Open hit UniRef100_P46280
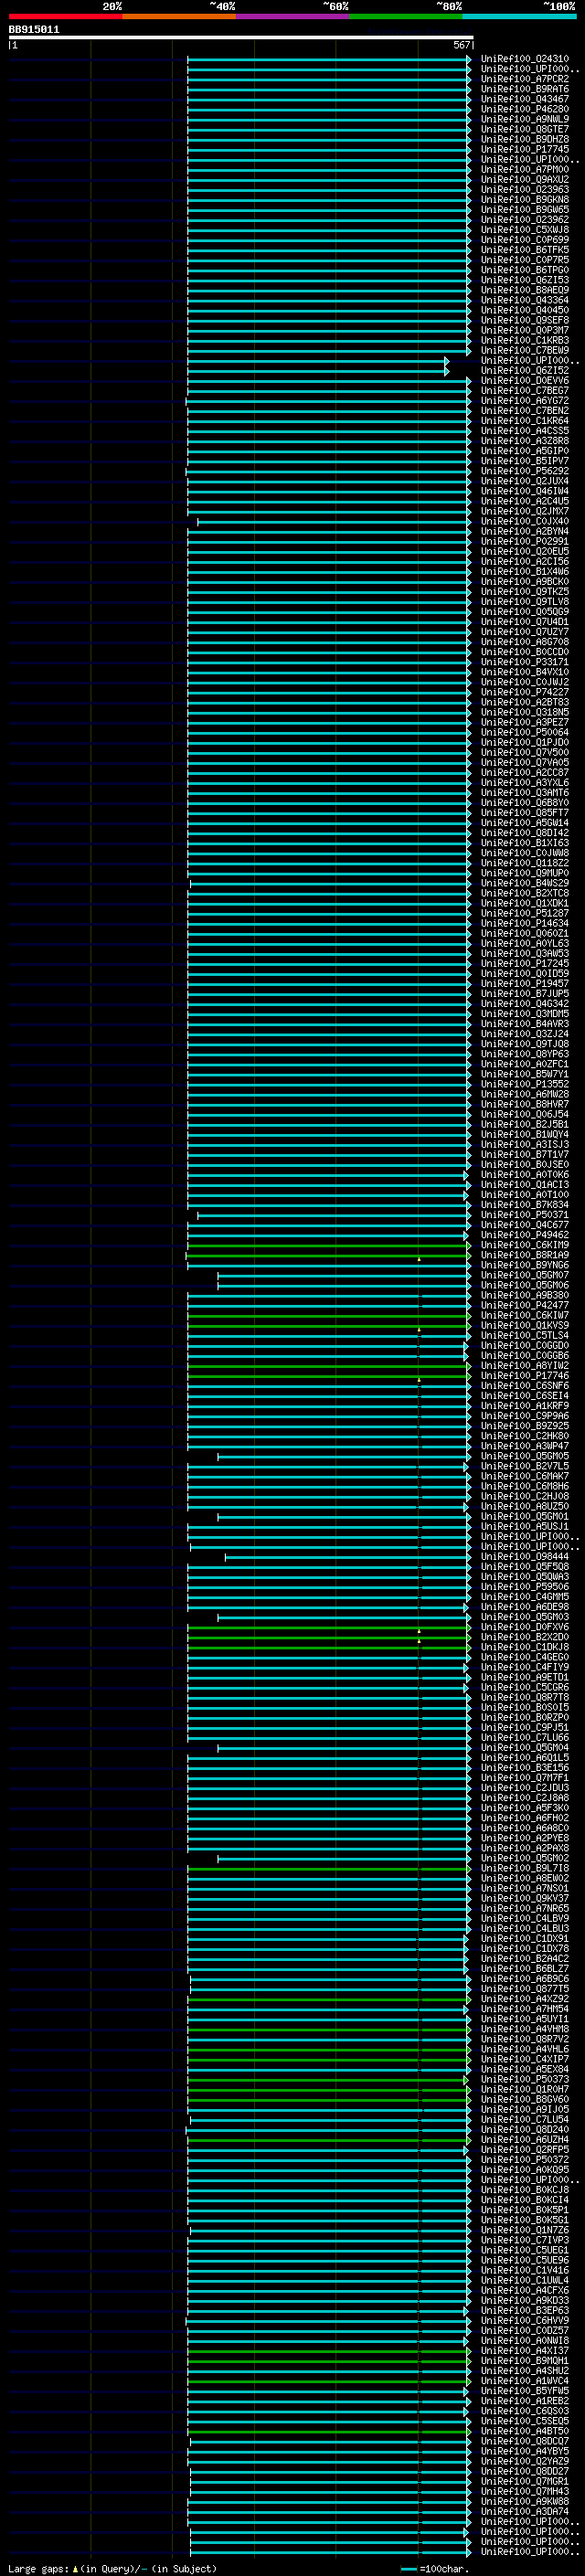The width and height of the screenshot is (585, 2576). pos(525,109)
